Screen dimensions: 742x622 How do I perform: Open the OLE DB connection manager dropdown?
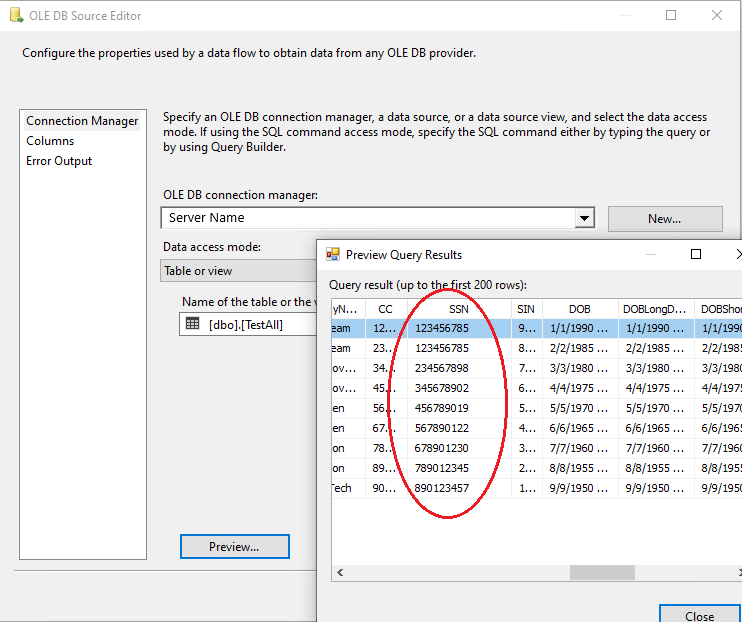pos(584,218)
